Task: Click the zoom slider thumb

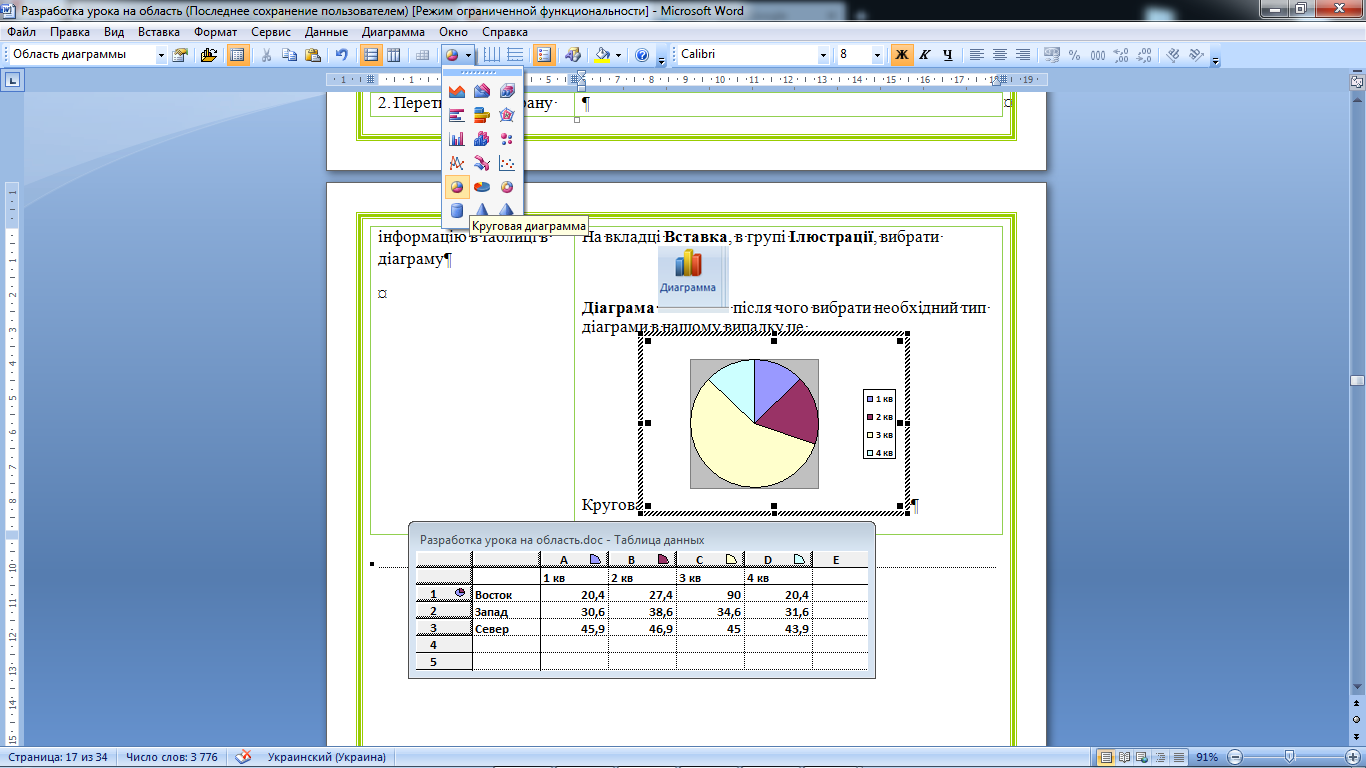Action: pyautogui.click(x=1290, y=757)
